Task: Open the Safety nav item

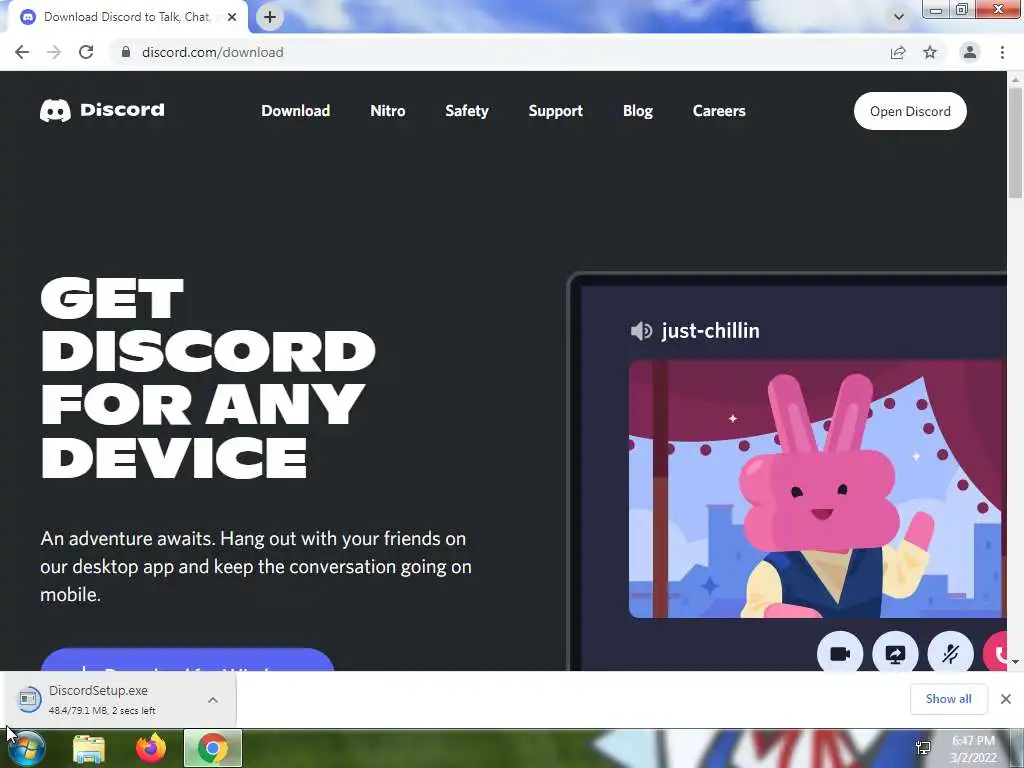Action: click(x=467, y=111)
